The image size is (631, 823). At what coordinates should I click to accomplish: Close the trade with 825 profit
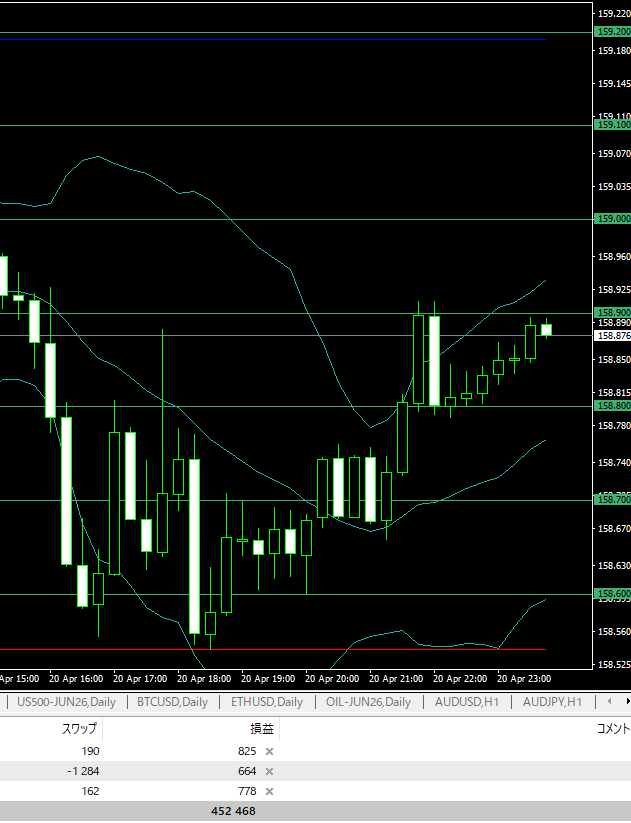[x=269, y=751]
